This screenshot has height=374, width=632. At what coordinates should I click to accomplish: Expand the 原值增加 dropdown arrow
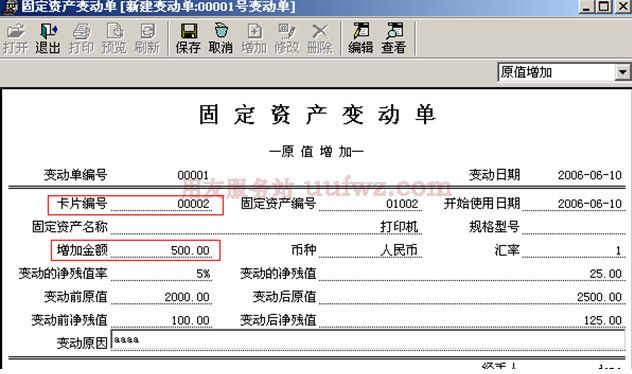point(622,73)
